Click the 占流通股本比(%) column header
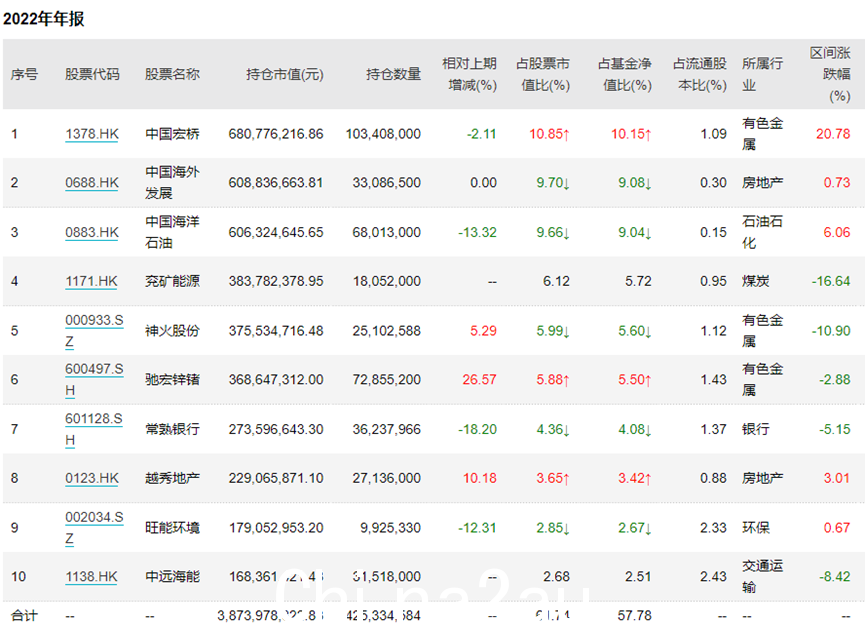Viewport: 865px width, 628px height. [x=700, y=74]
